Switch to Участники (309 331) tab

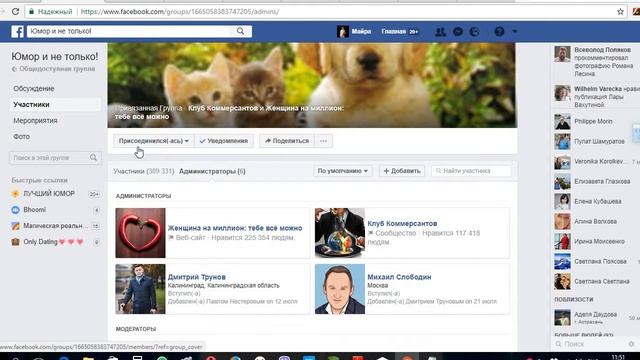click(x=144, y=171)
